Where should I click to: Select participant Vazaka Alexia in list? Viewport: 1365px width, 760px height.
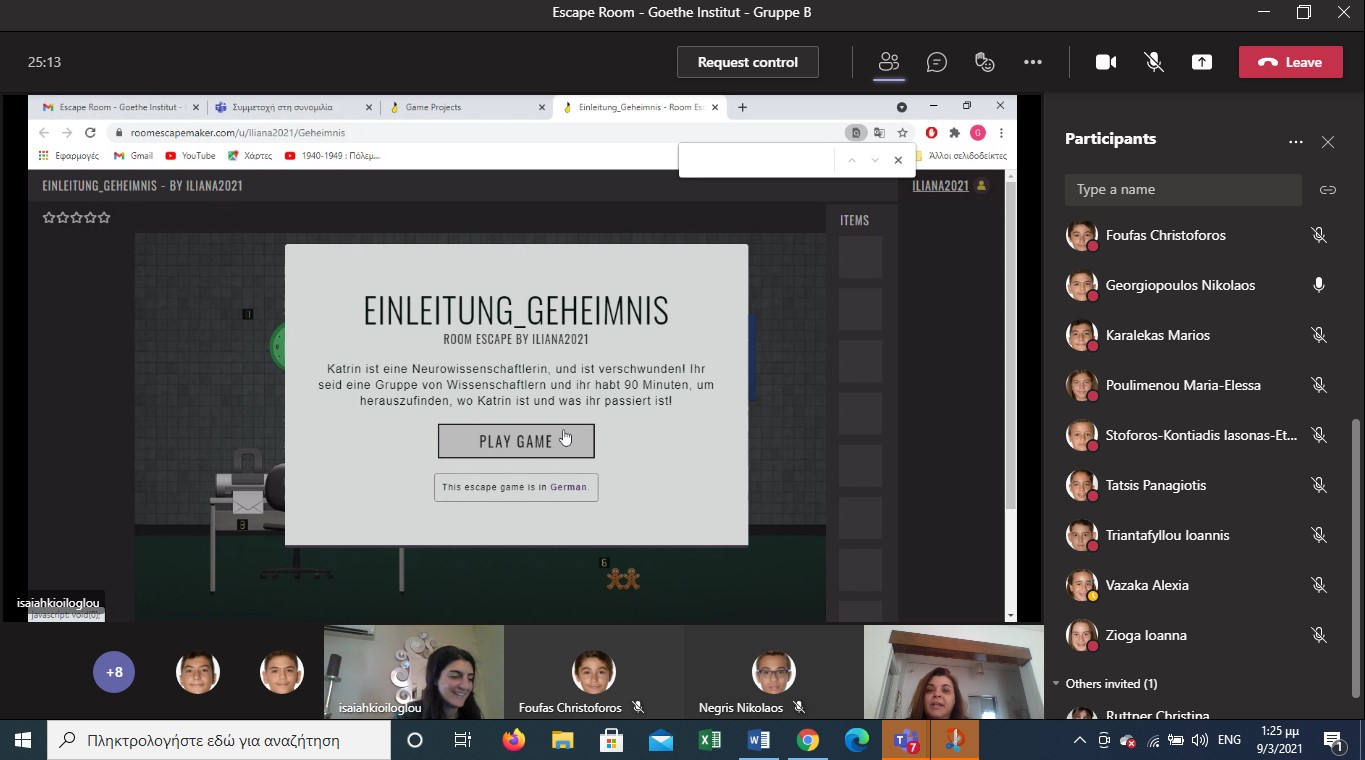click(1146, 585)
